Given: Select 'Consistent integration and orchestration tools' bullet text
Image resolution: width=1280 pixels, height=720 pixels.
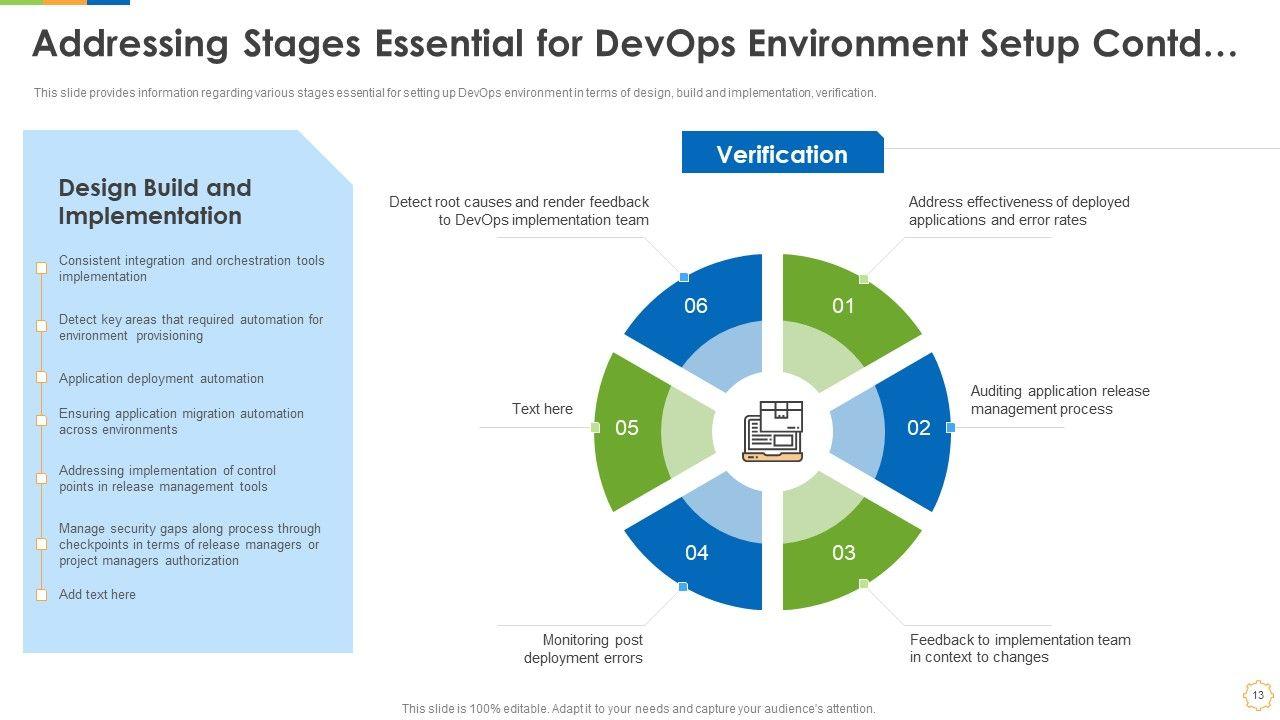Looking at the screenshot, I should pyautogui.click(x=192, y=268).
